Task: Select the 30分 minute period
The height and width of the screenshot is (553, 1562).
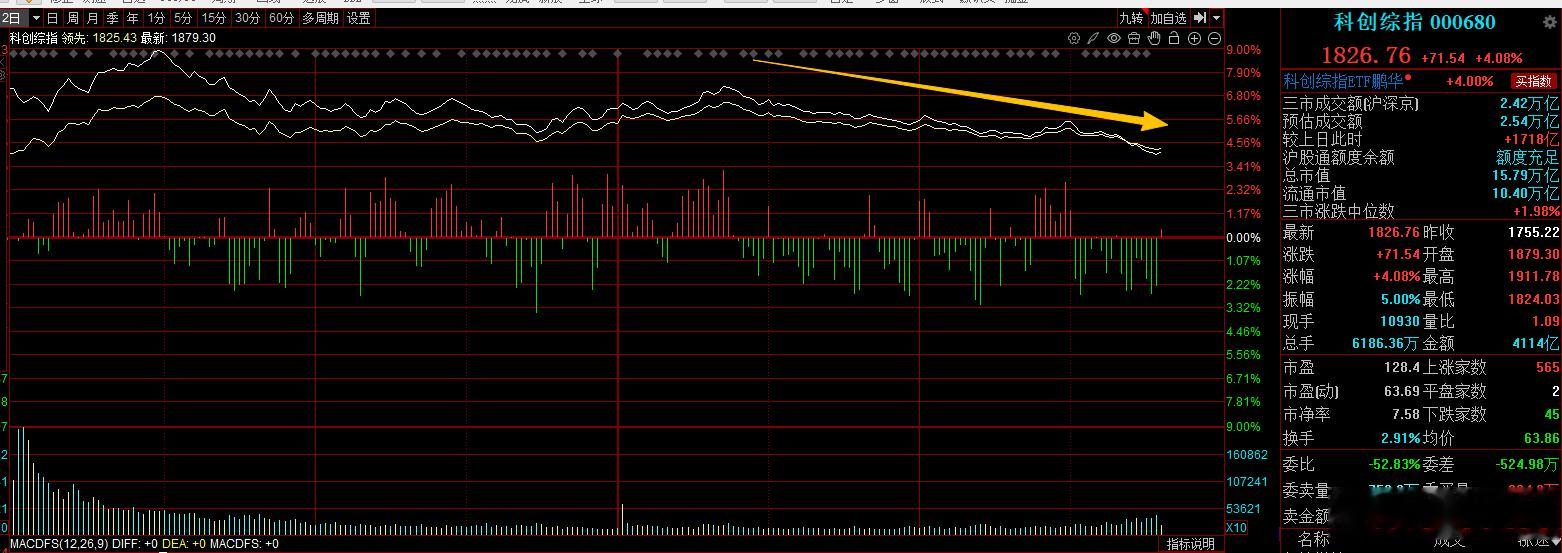Action: (x=247, y=18)
